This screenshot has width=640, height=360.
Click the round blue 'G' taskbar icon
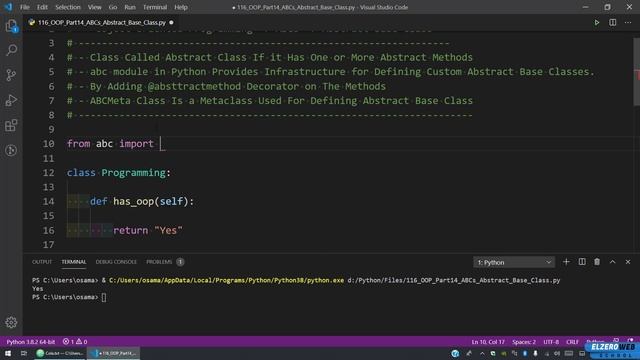point(455,353)
